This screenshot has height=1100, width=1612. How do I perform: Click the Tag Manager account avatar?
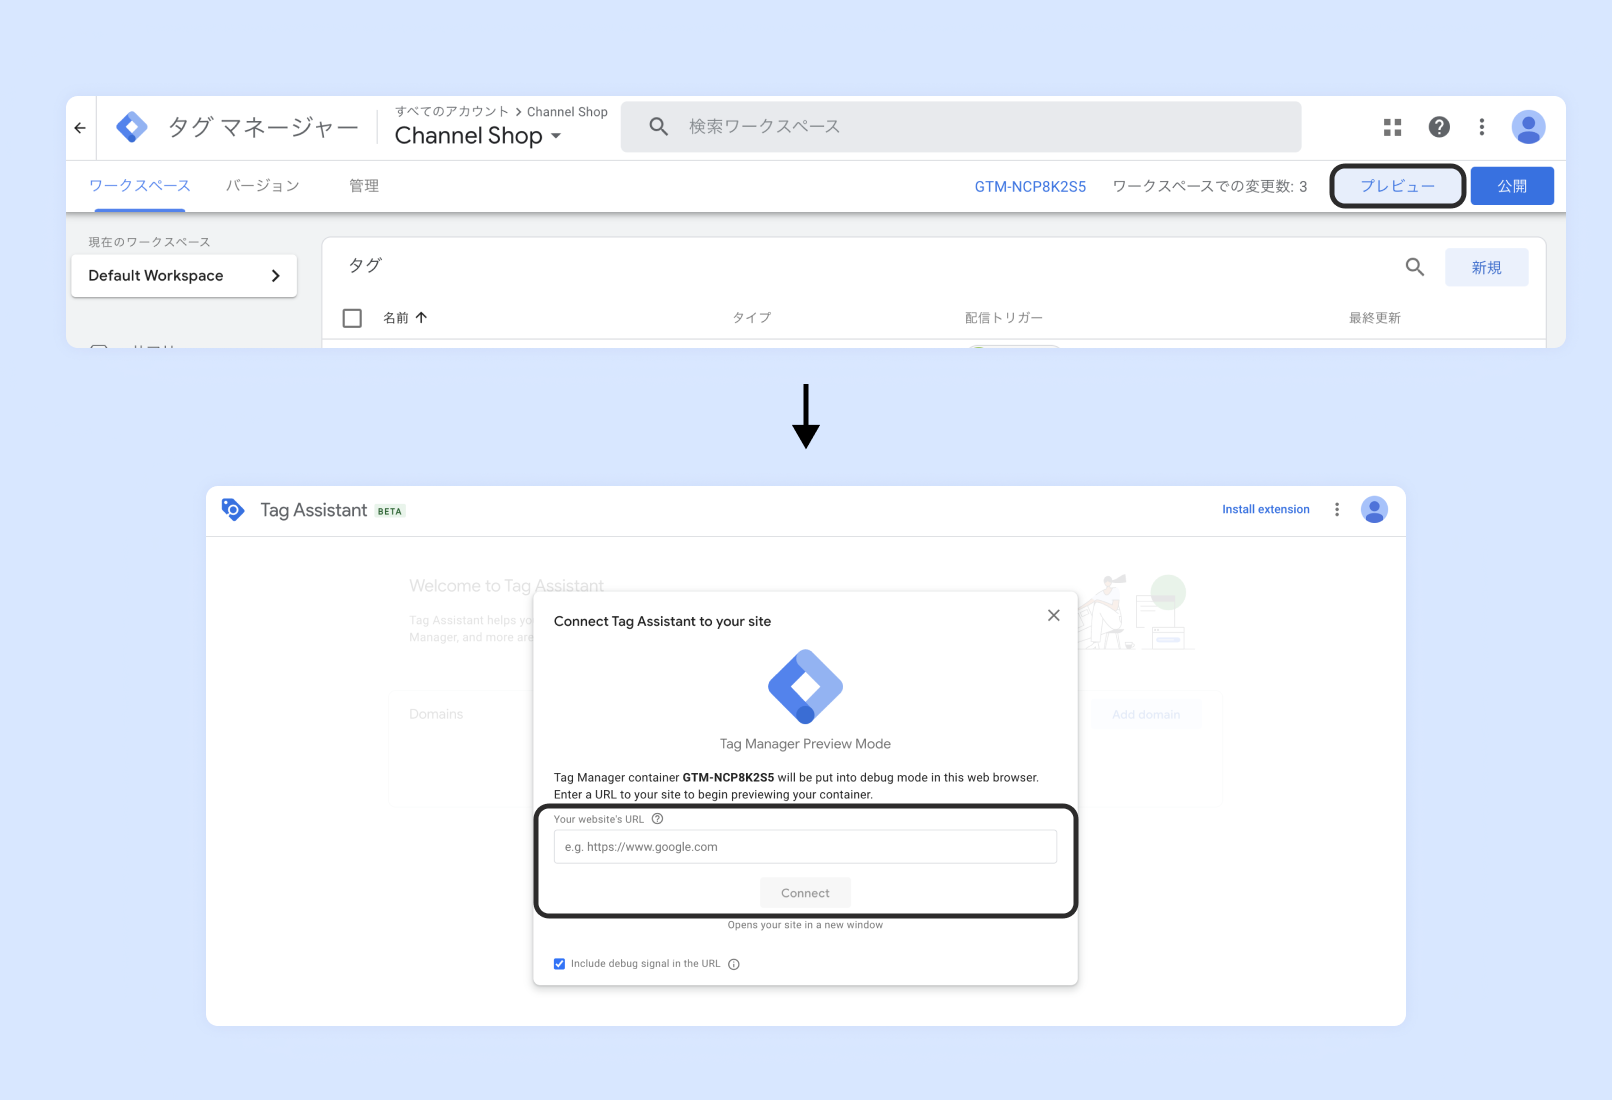coord(1528,127)
